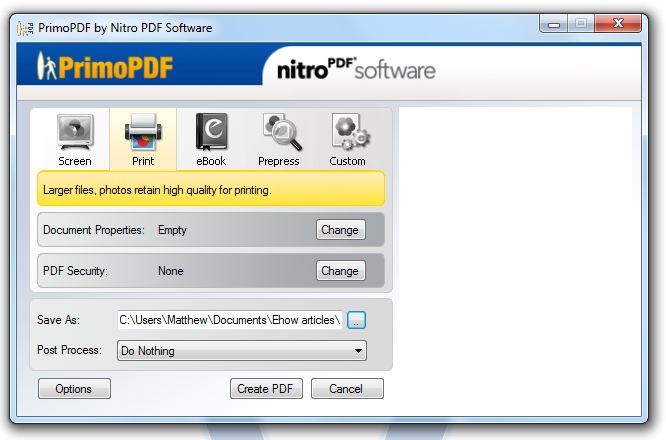Pick the Custom settings gear icon
666x440 pixels.
click(x=350, y=132)
